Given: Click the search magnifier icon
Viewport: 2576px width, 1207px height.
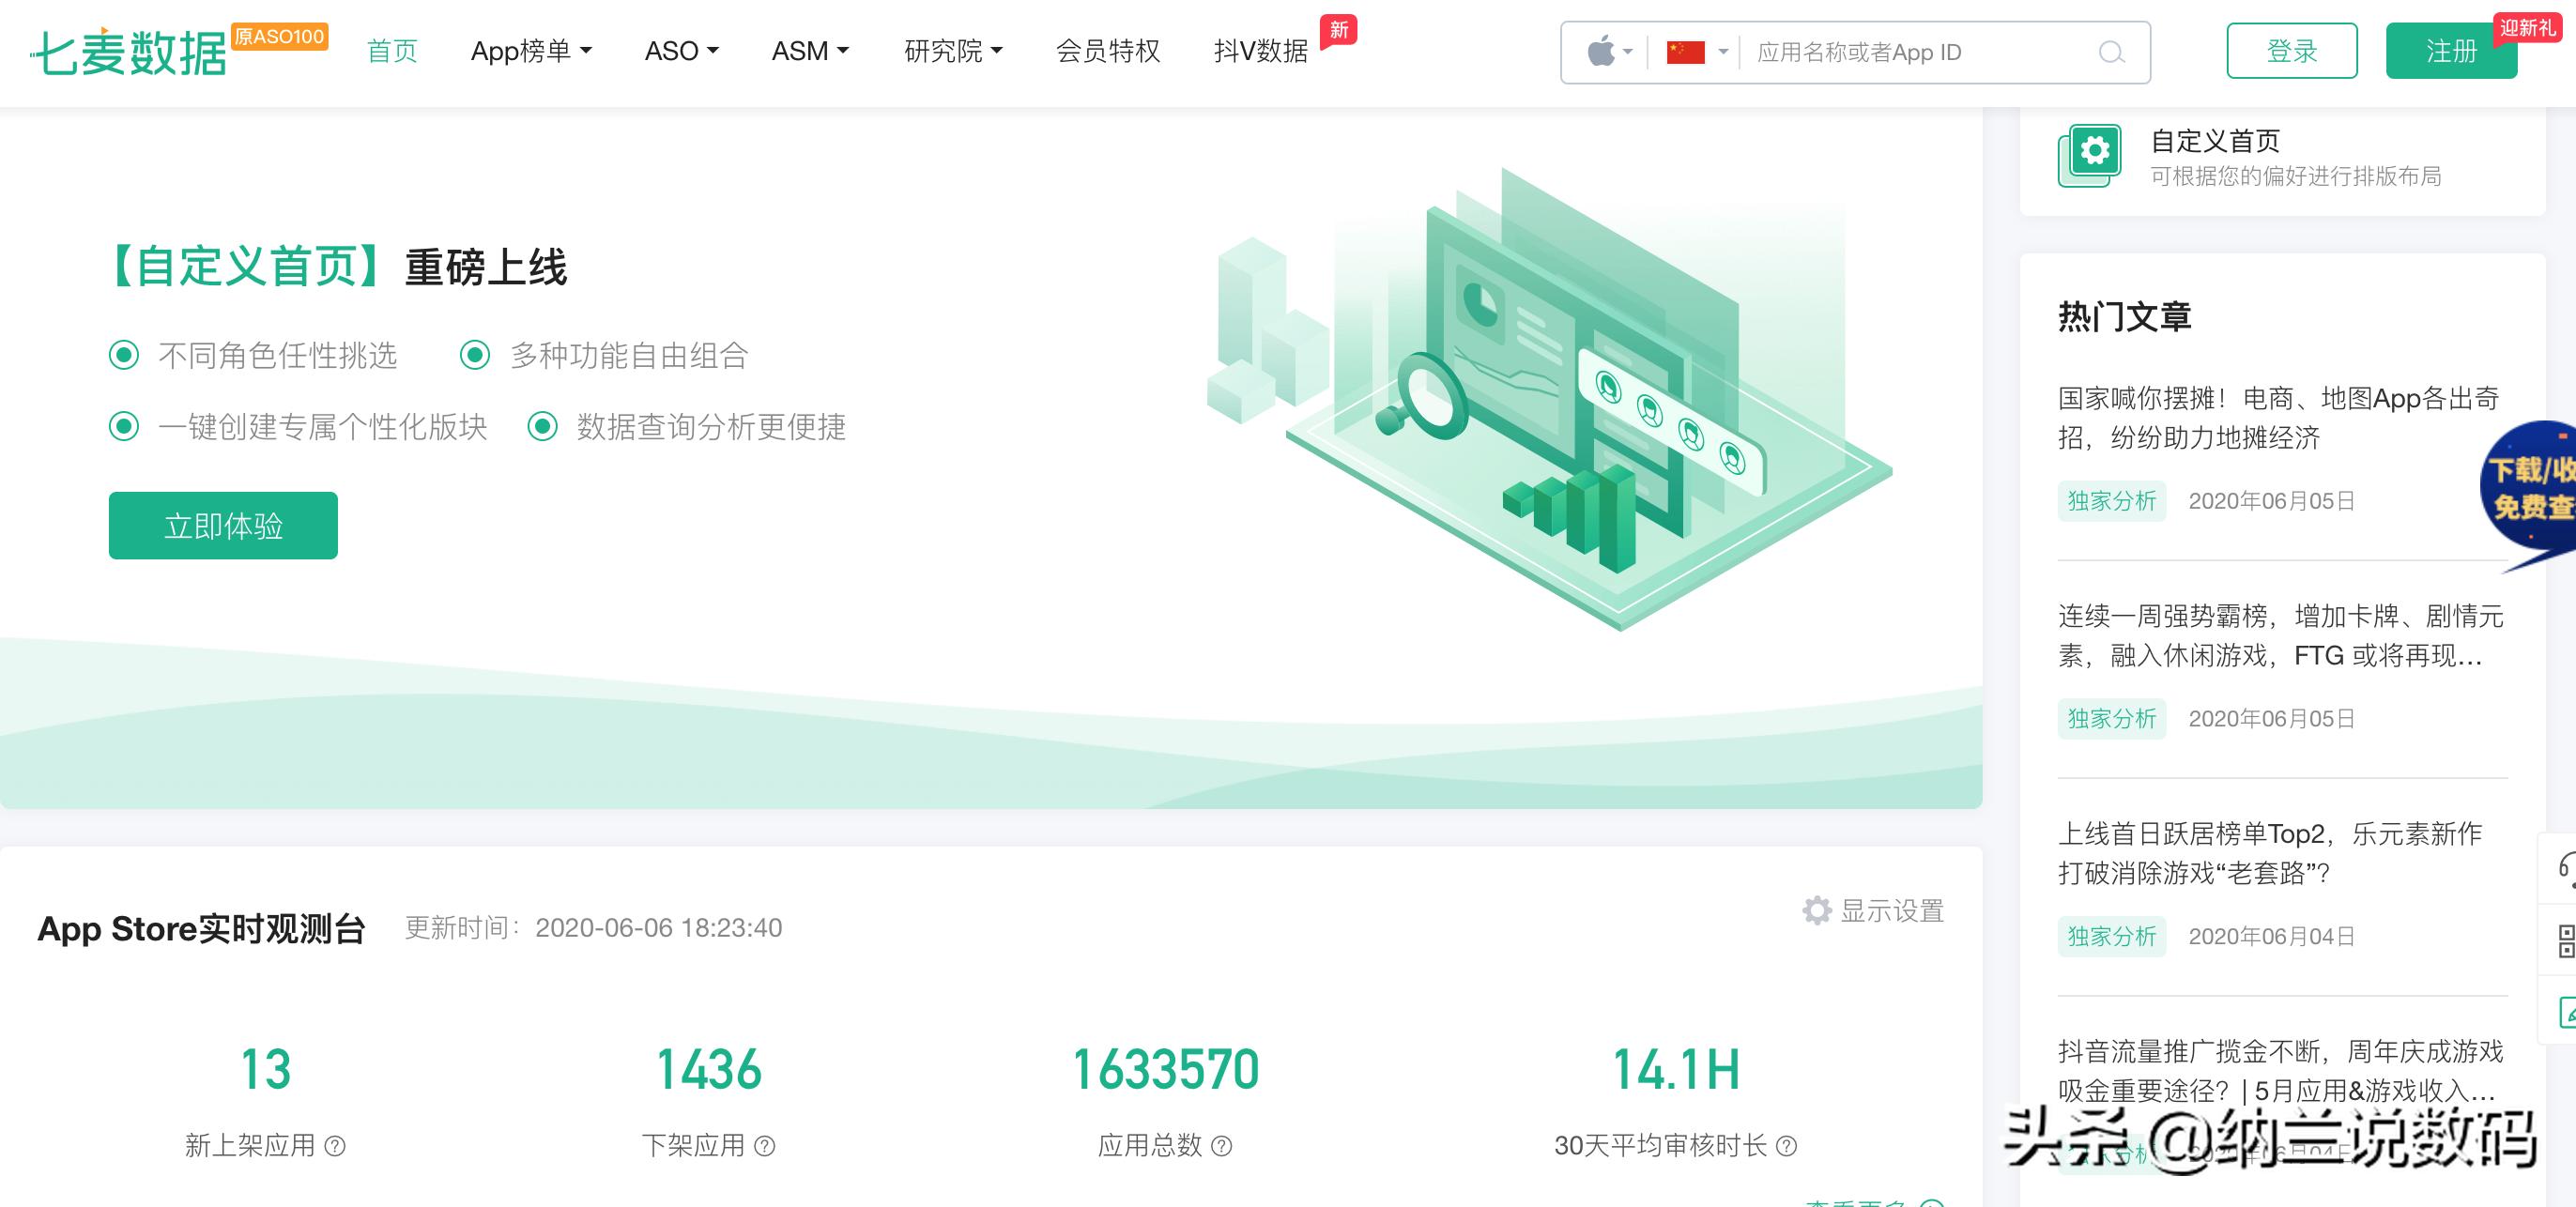Looking at the screenshot, I should (2111, 52).
